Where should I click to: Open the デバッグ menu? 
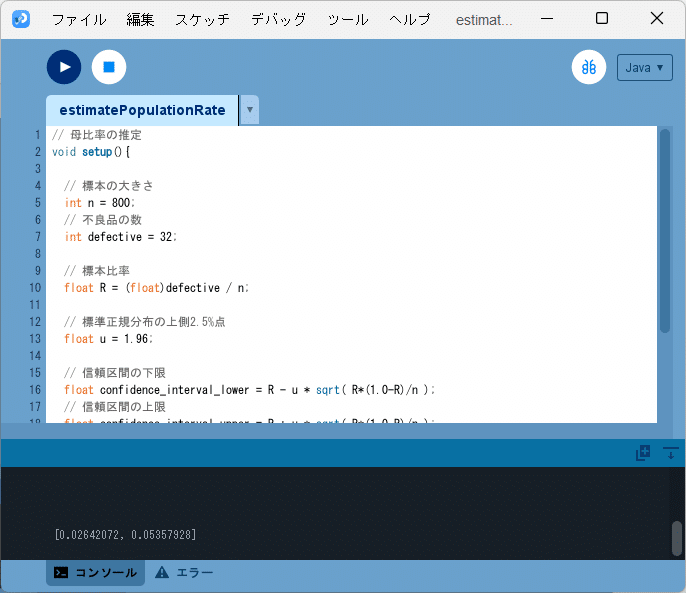[278, 20]
